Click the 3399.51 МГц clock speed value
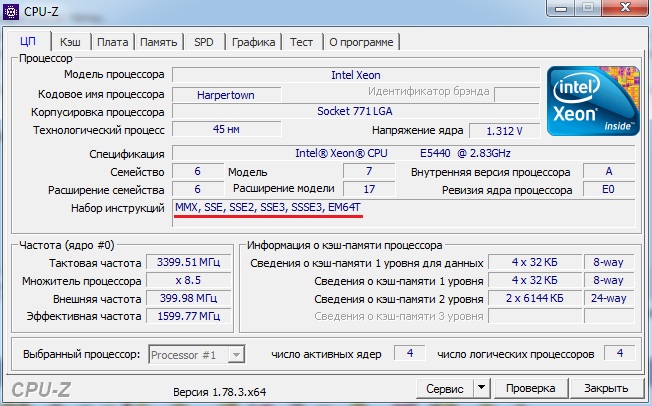The height and width of the screenshot is (406, 652). 189,262
